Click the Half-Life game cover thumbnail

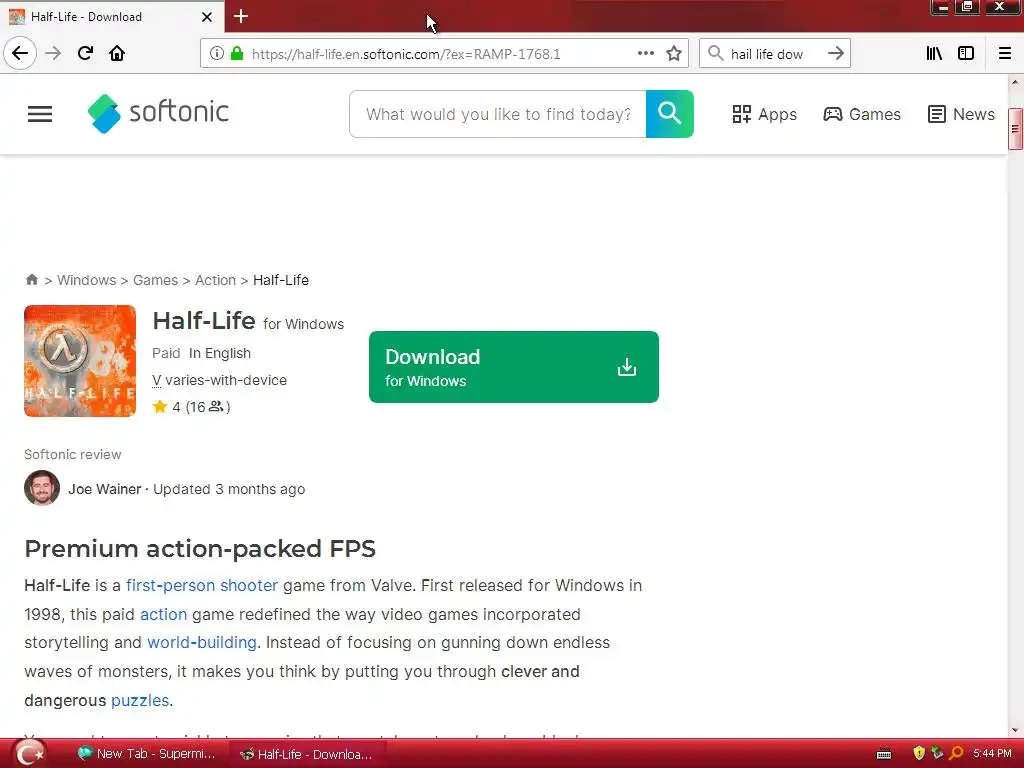(80, 360)
